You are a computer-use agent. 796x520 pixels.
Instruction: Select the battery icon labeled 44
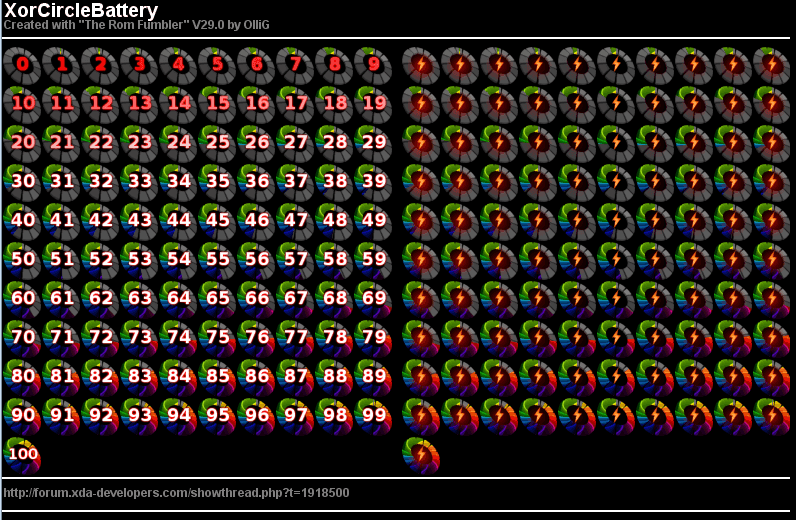(x=178, y=221)
